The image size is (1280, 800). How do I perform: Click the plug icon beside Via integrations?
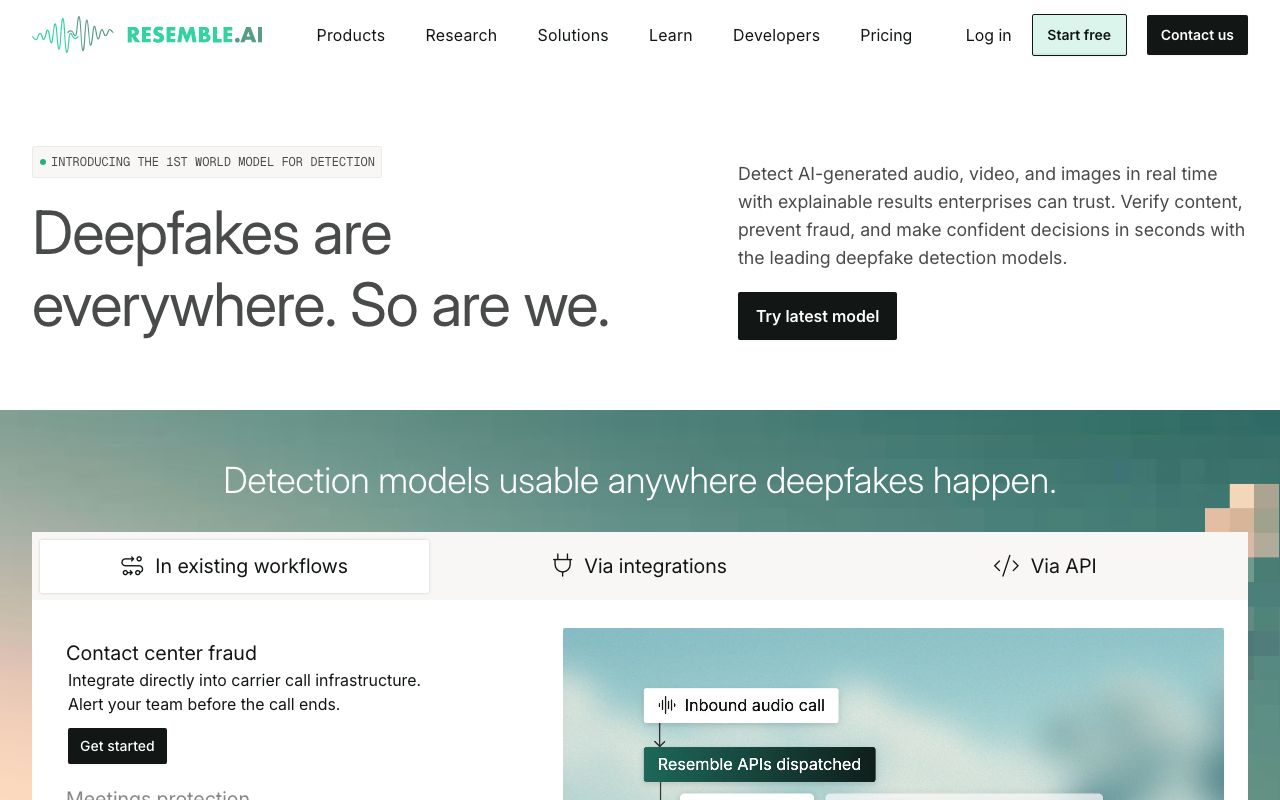pos(563,565)
